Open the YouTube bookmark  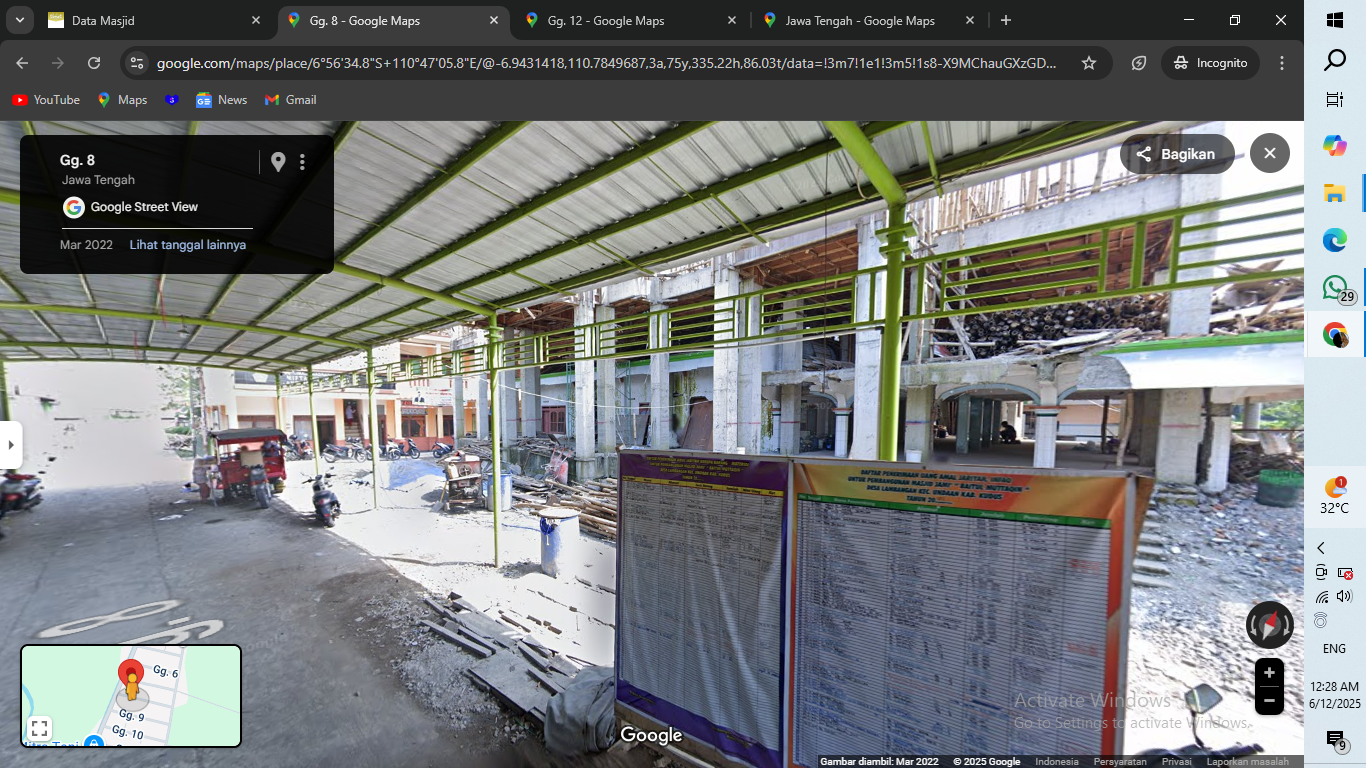pos(46,100)
